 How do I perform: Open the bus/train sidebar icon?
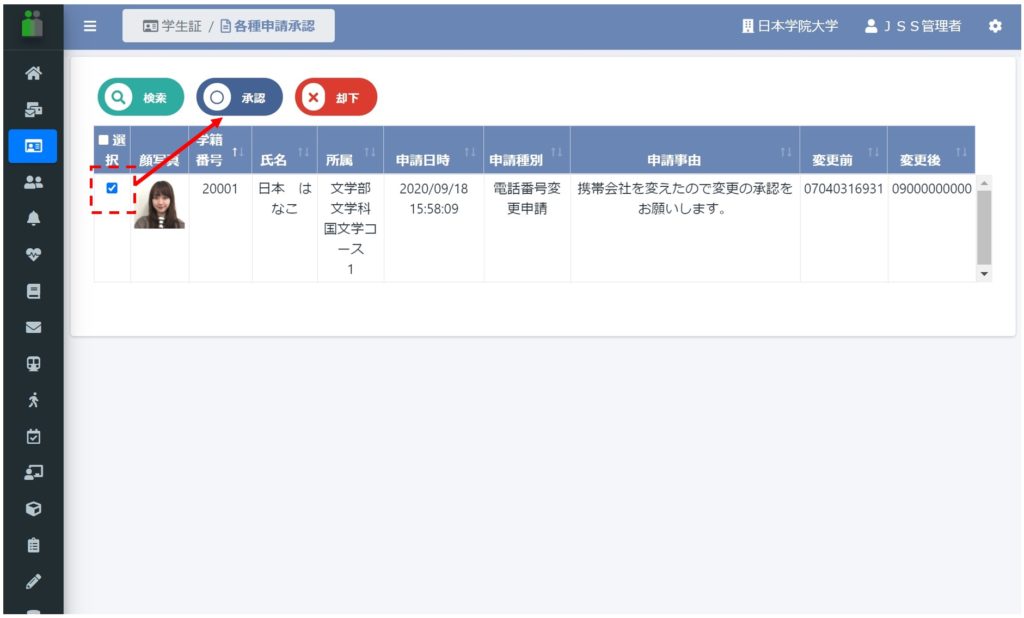point(33,364)
